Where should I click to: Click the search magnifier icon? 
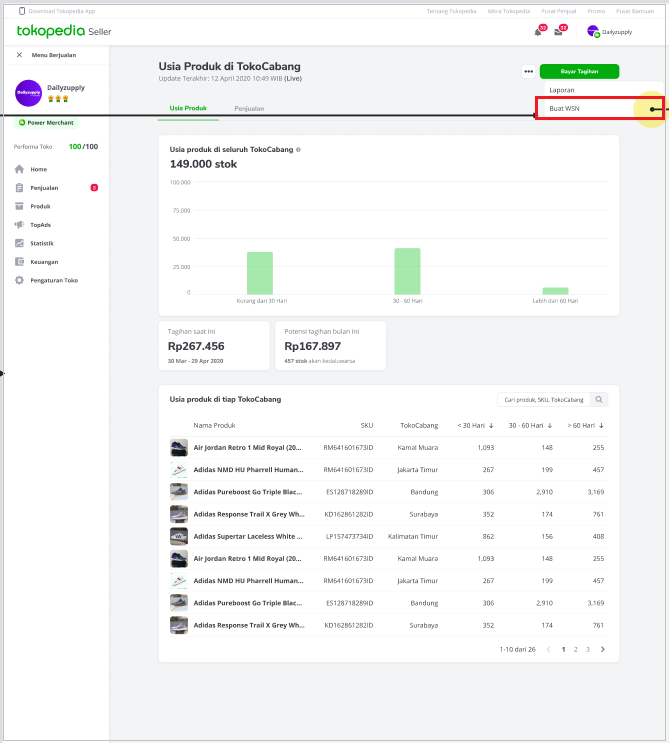point(599,399)
